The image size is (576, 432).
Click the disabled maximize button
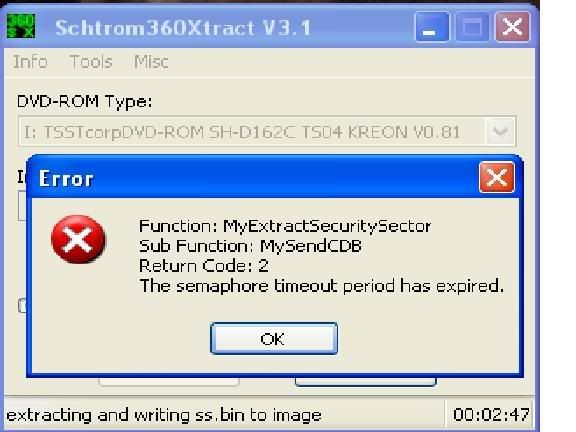(472, 26)
